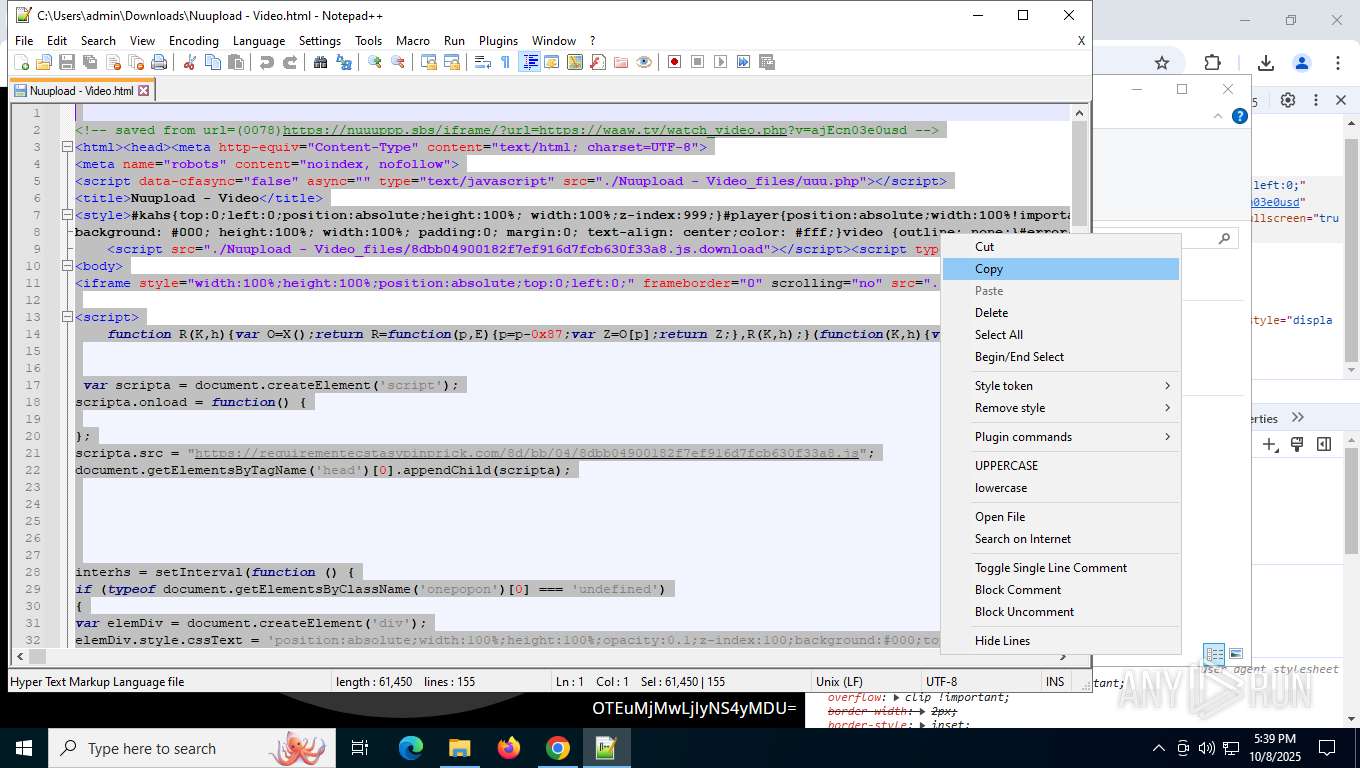Expand the Style token submenu

click(1061, 386)
